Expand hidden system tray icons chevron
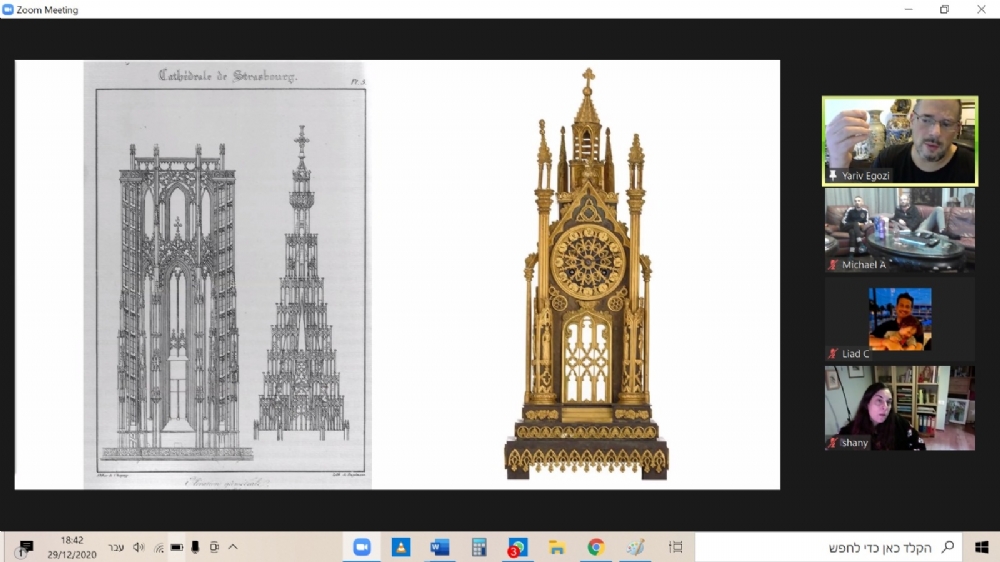 [x=233, y=547]
